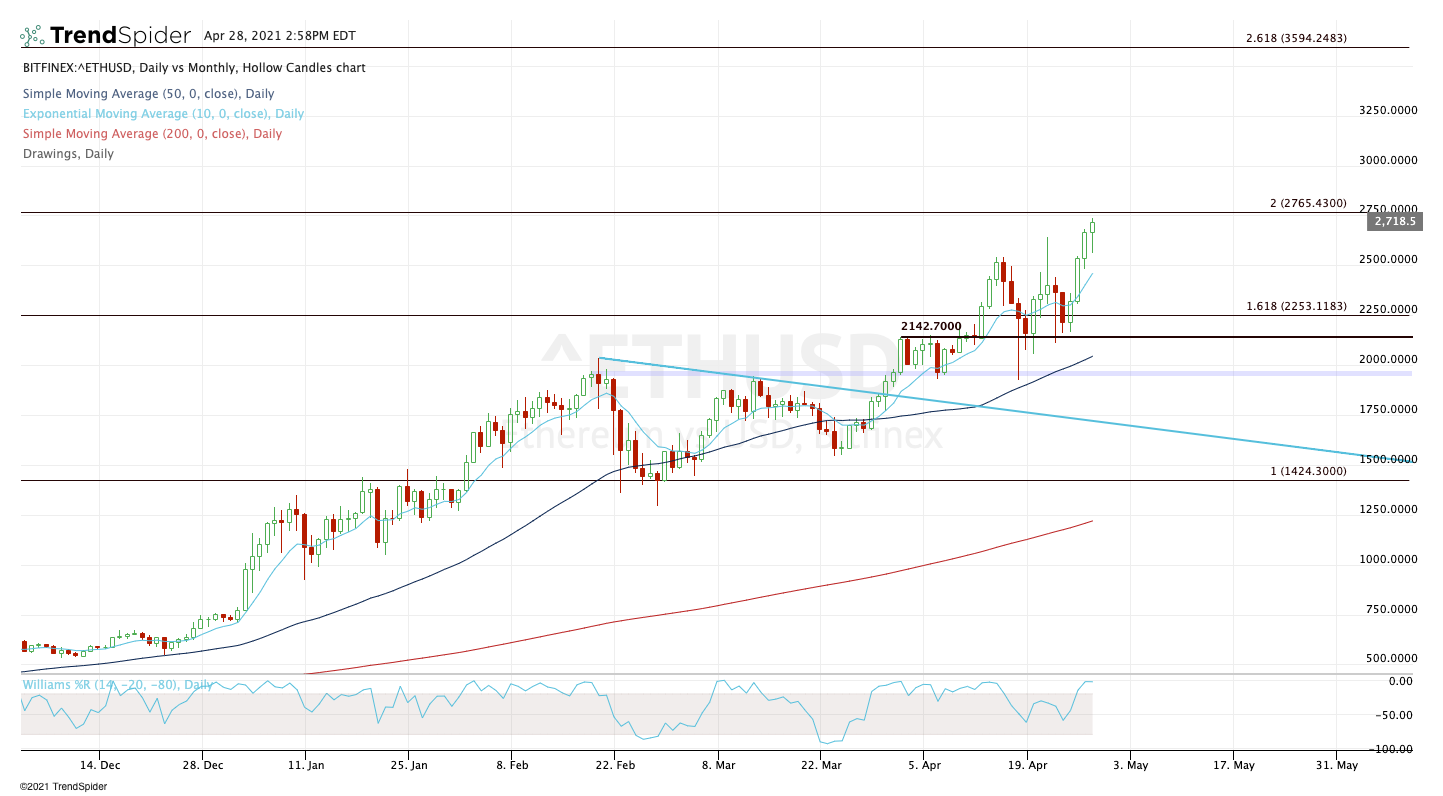The width and height of the screenshot is (1443, 796).
Task: Click the 2500.0000 price axis label
Action: coord(1390,259)
